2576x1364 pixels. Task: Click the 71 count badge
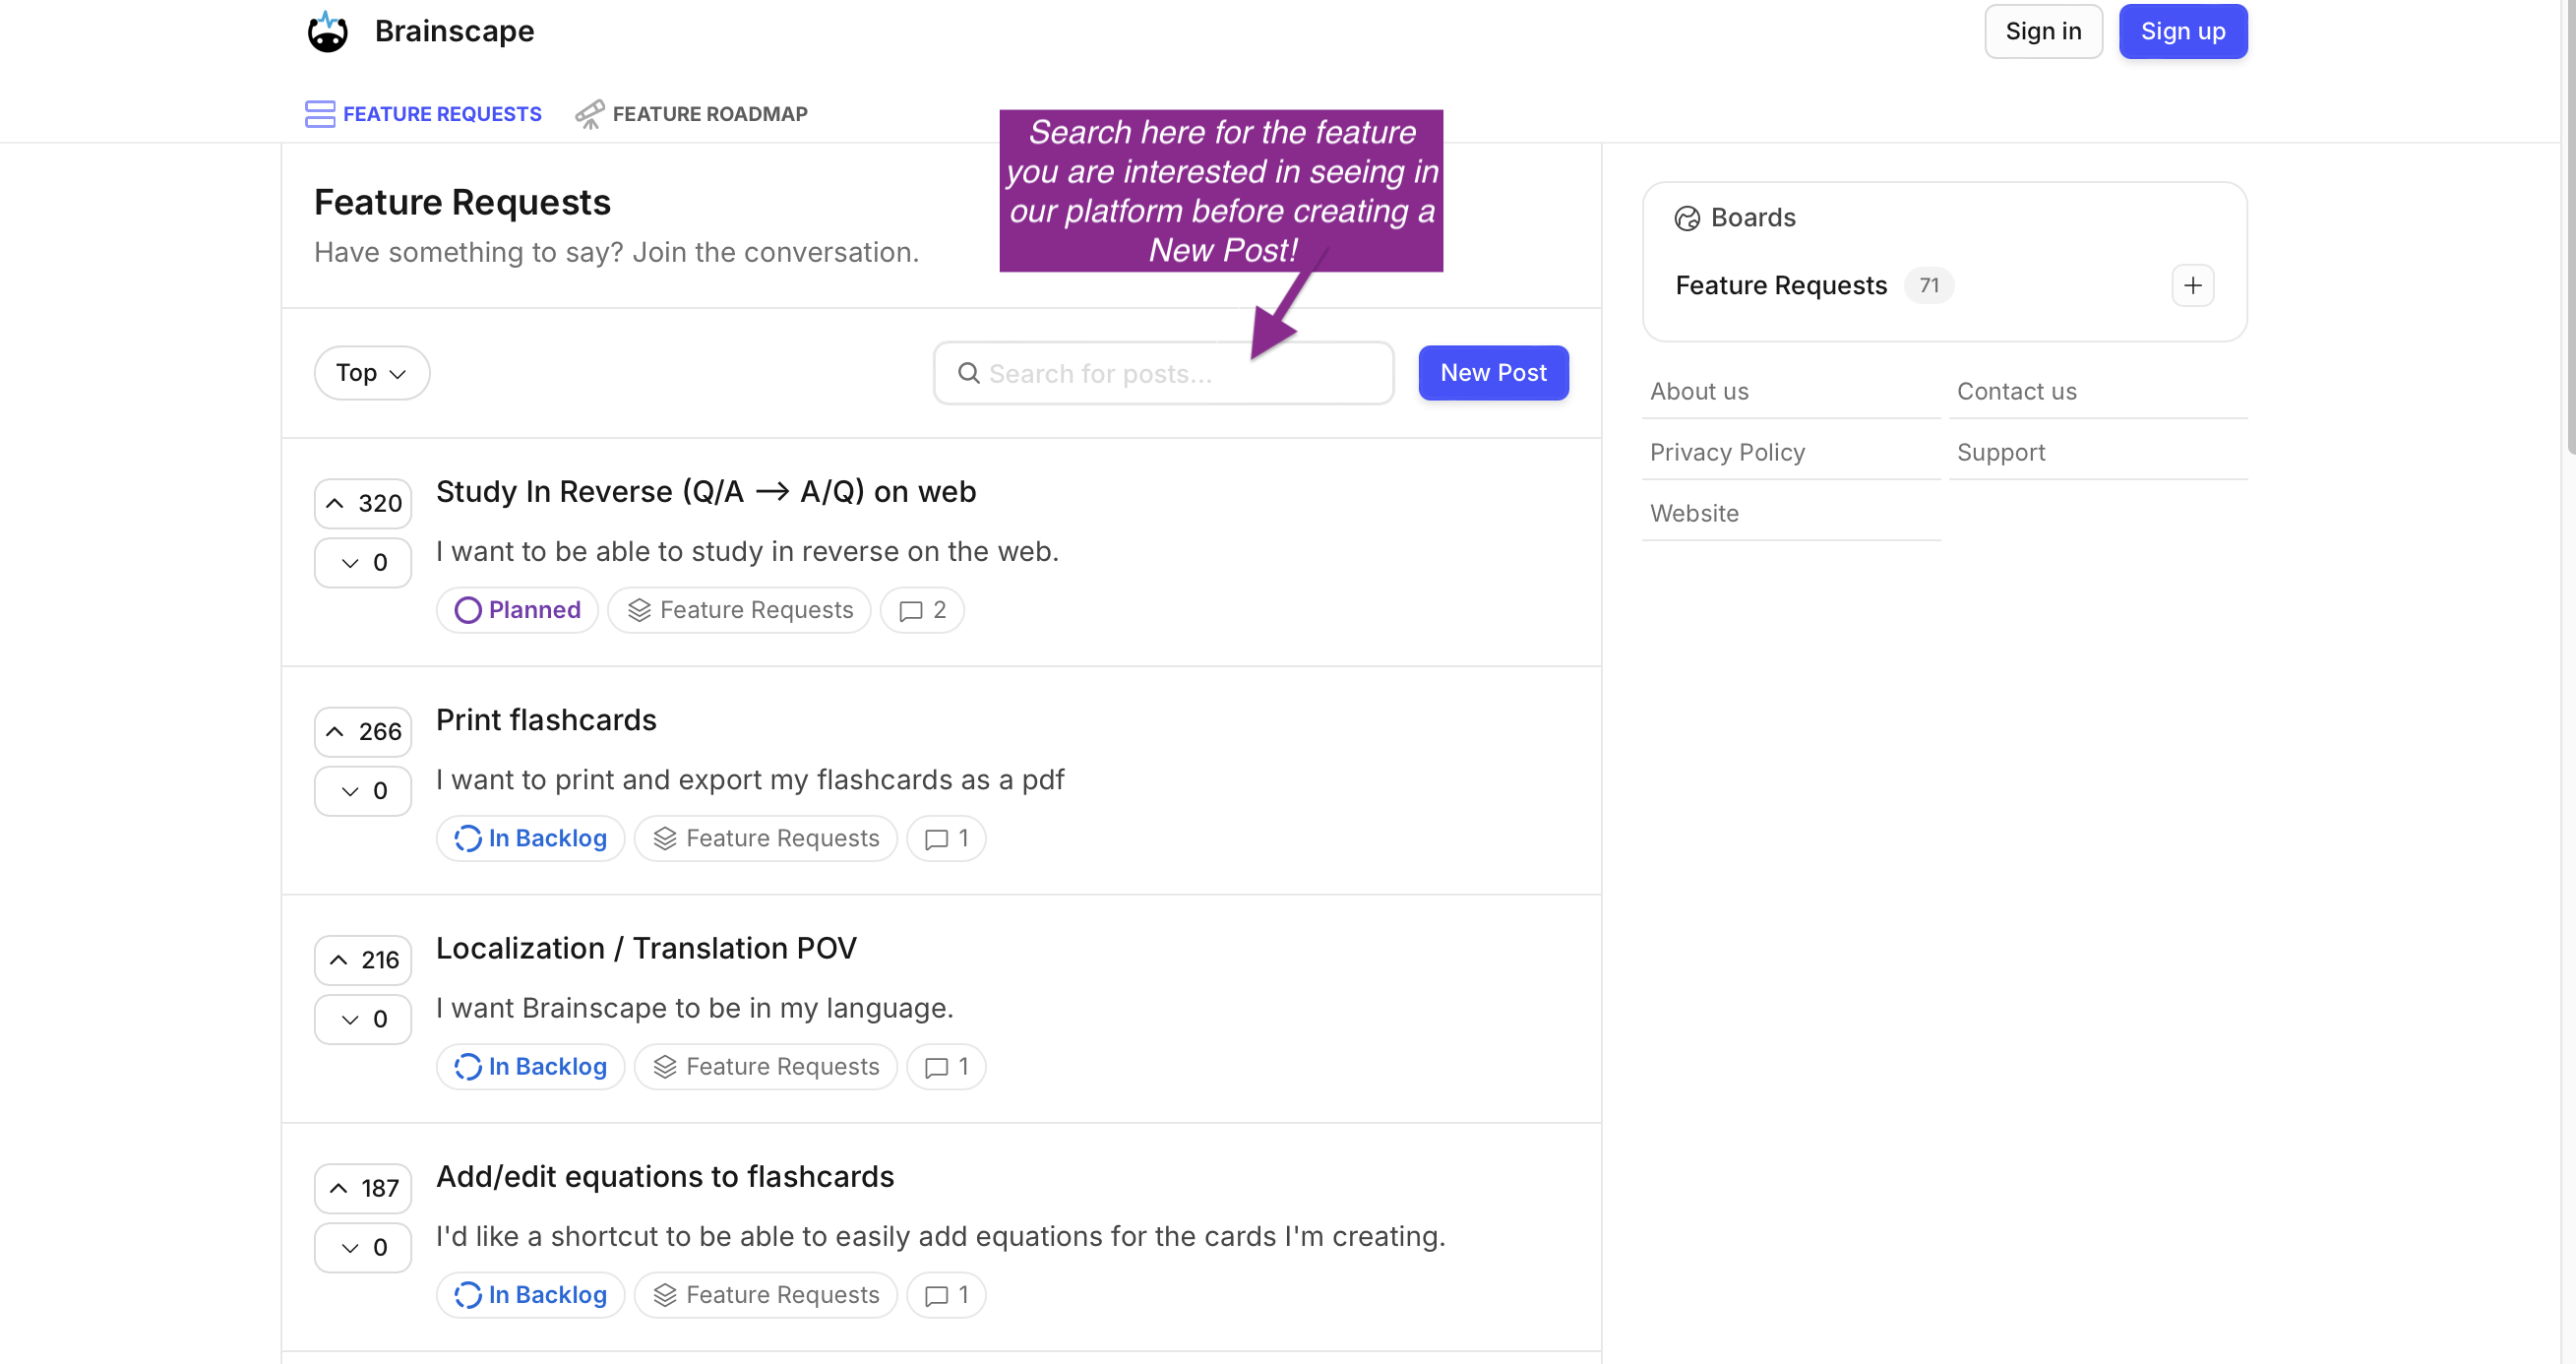point(1929,286)
